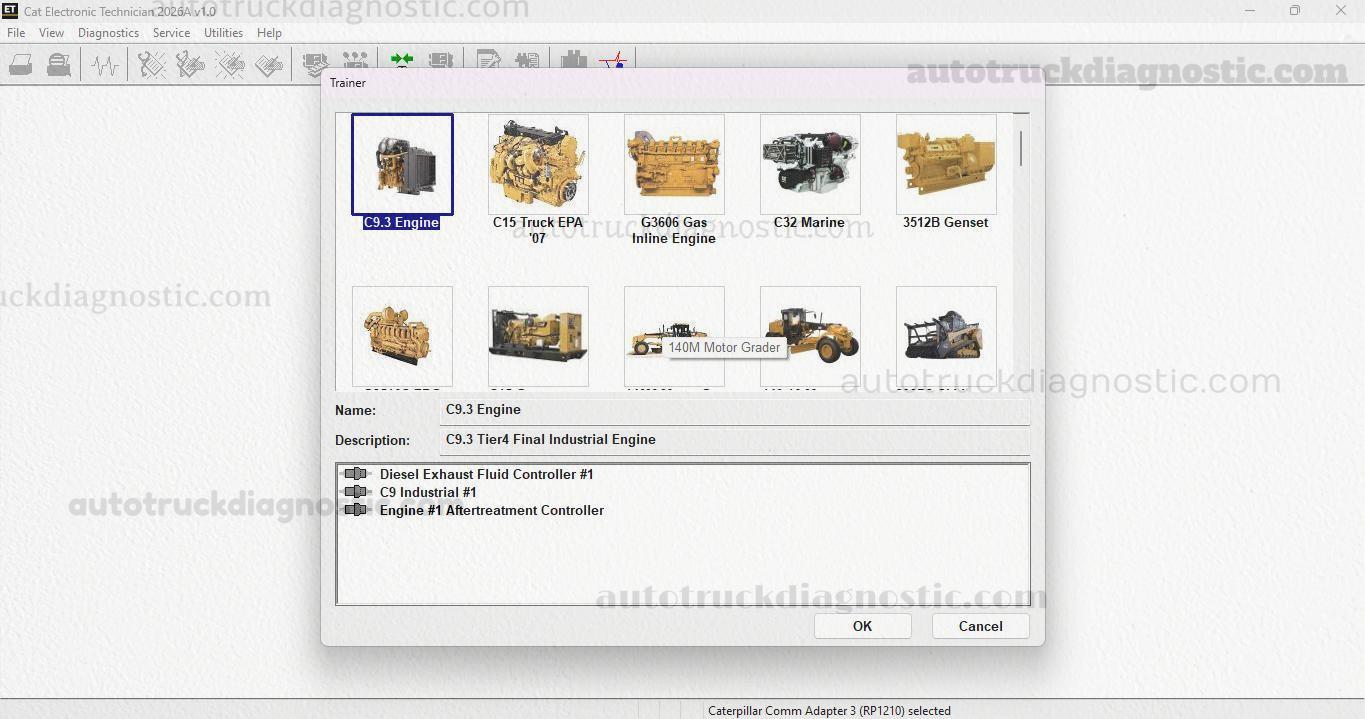Select the 140M Motor Grader thumbnail

coord(674,336)
